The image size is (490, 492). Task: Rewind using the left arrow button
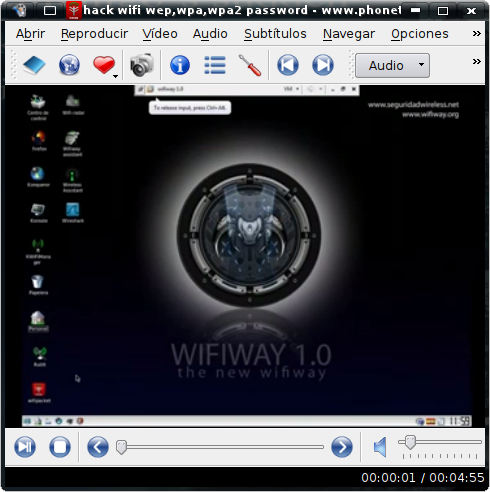(98, 447)
